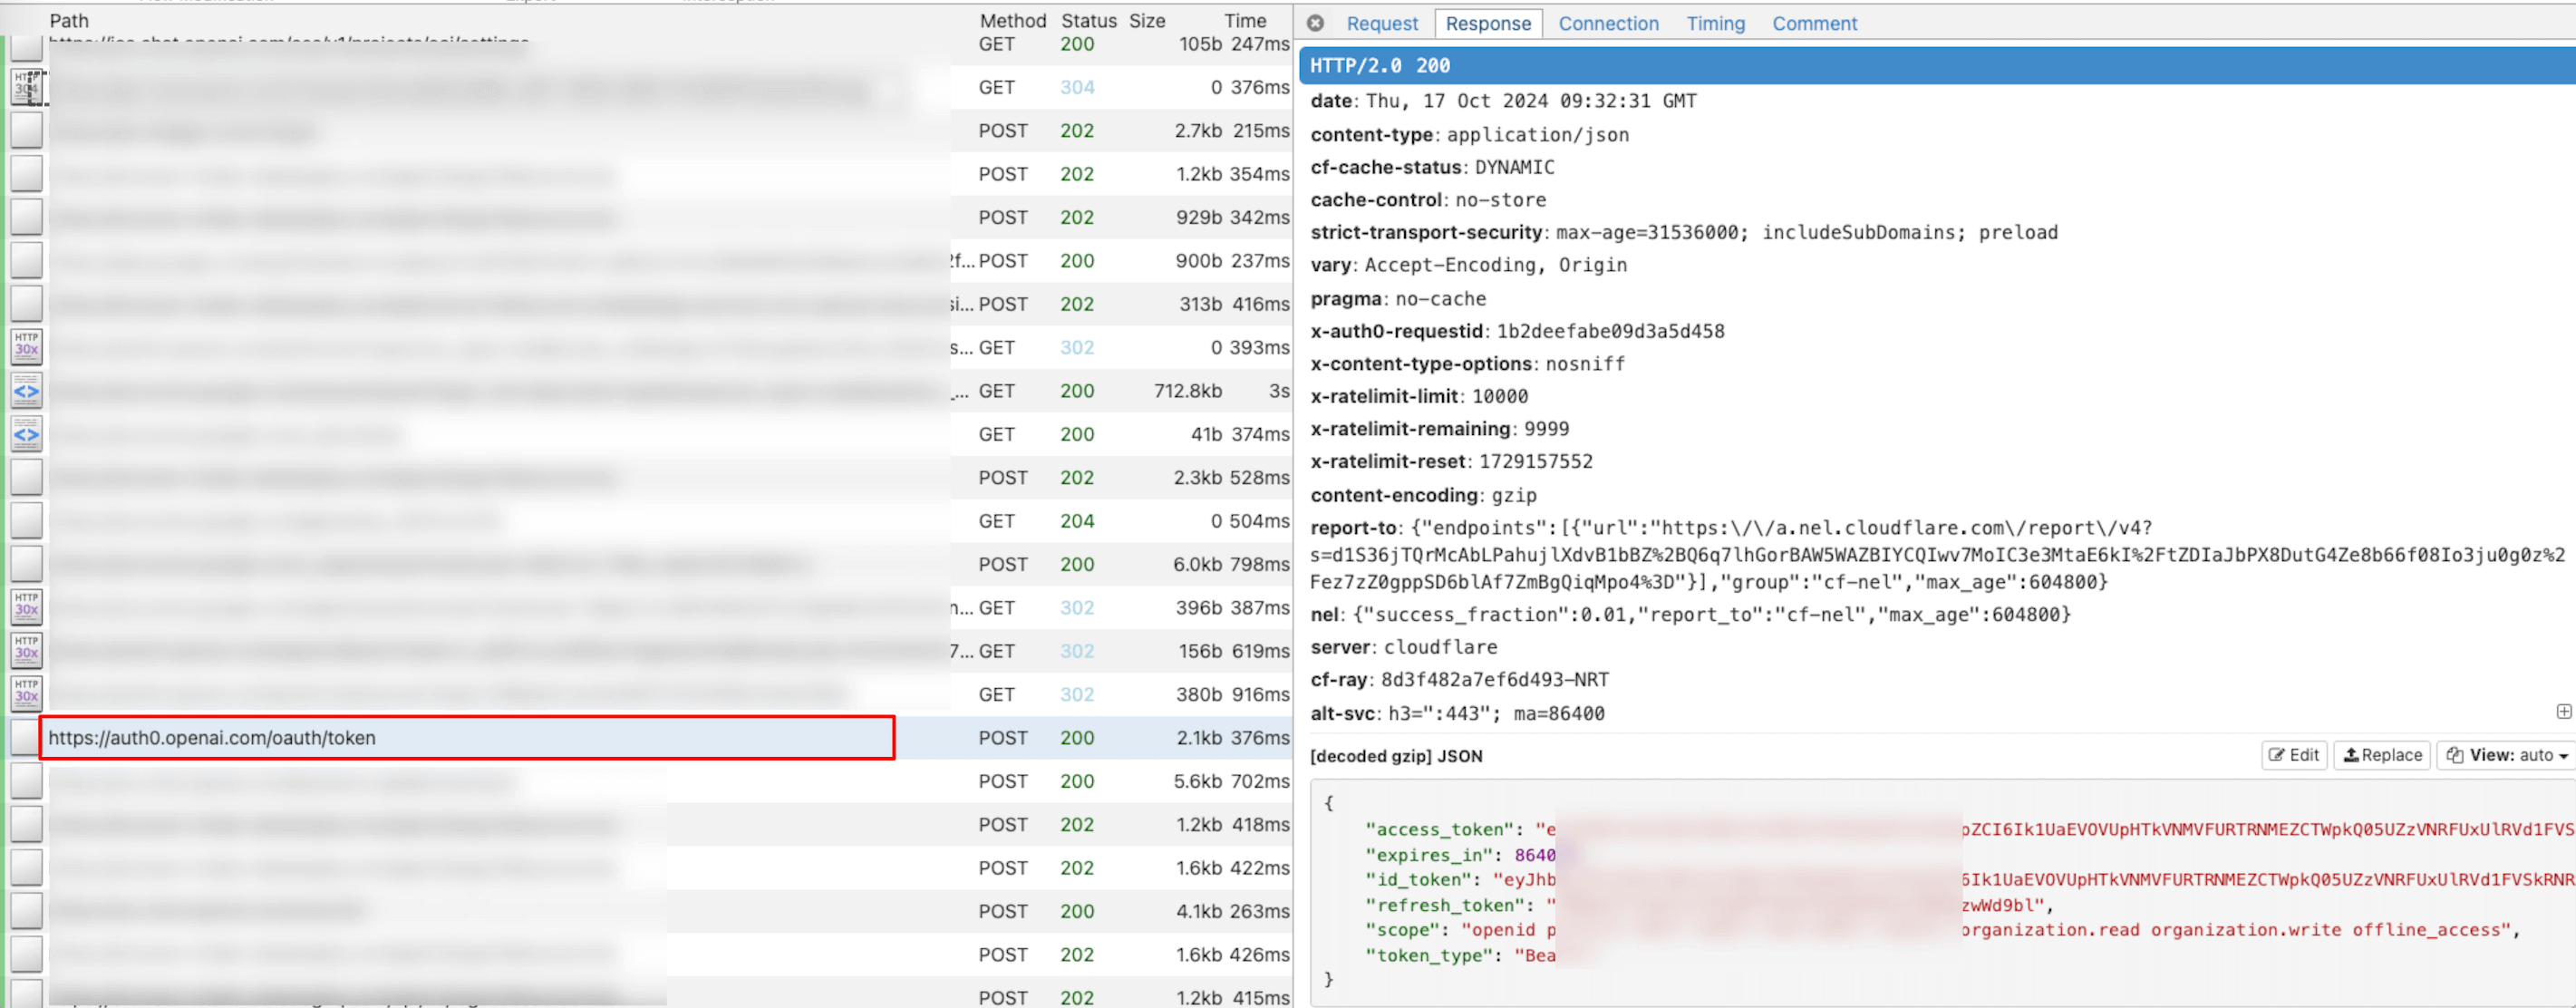Select the HTTP/2.0 200 status line
This screenshot has width=2576, height=1008.
[x=1937, y=65]
